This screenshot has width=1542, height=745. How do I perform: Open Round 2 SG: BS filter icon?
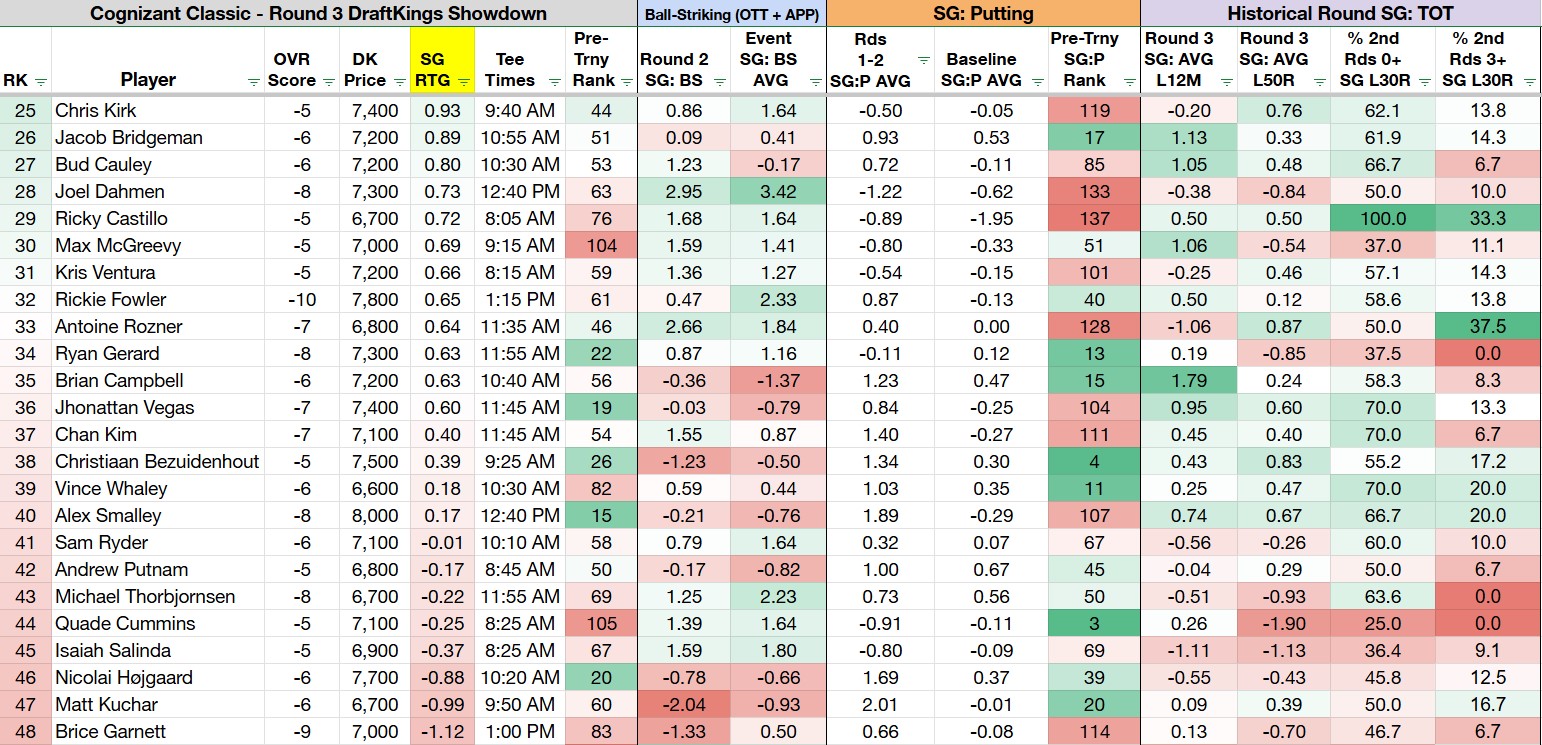click(x=721, y=82)
